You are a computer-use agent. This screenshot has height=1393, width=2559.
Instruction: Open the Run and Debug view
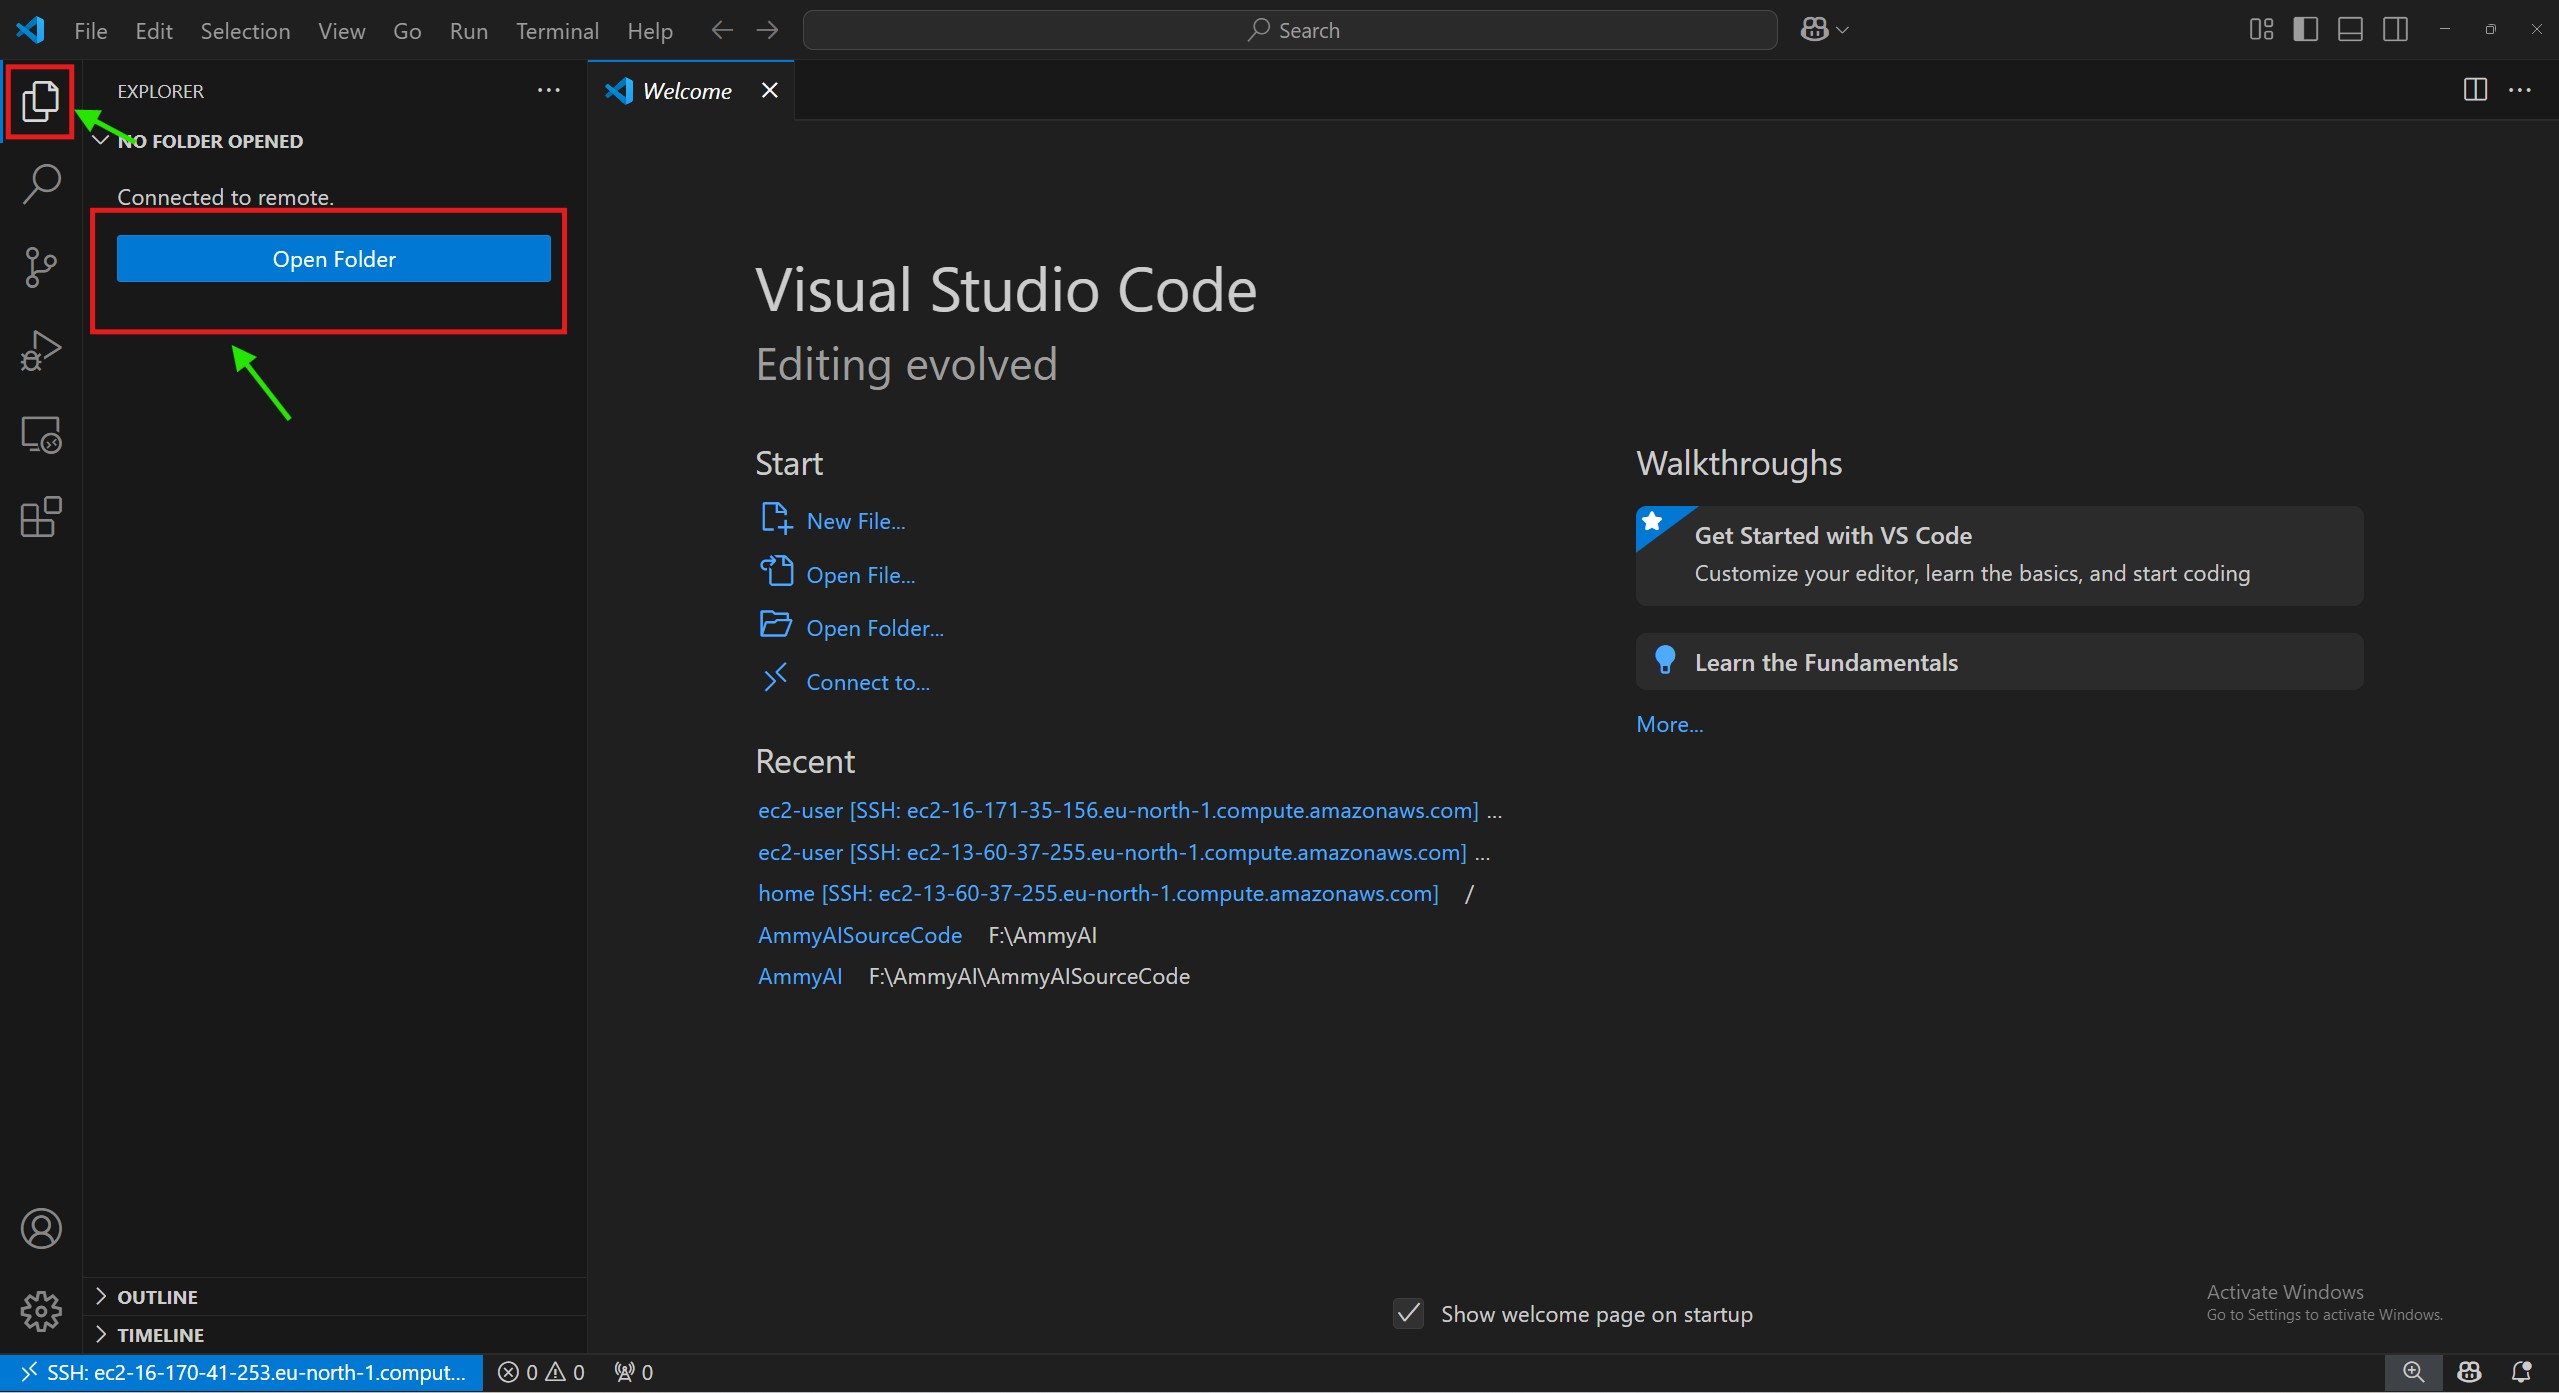(41, 351)
